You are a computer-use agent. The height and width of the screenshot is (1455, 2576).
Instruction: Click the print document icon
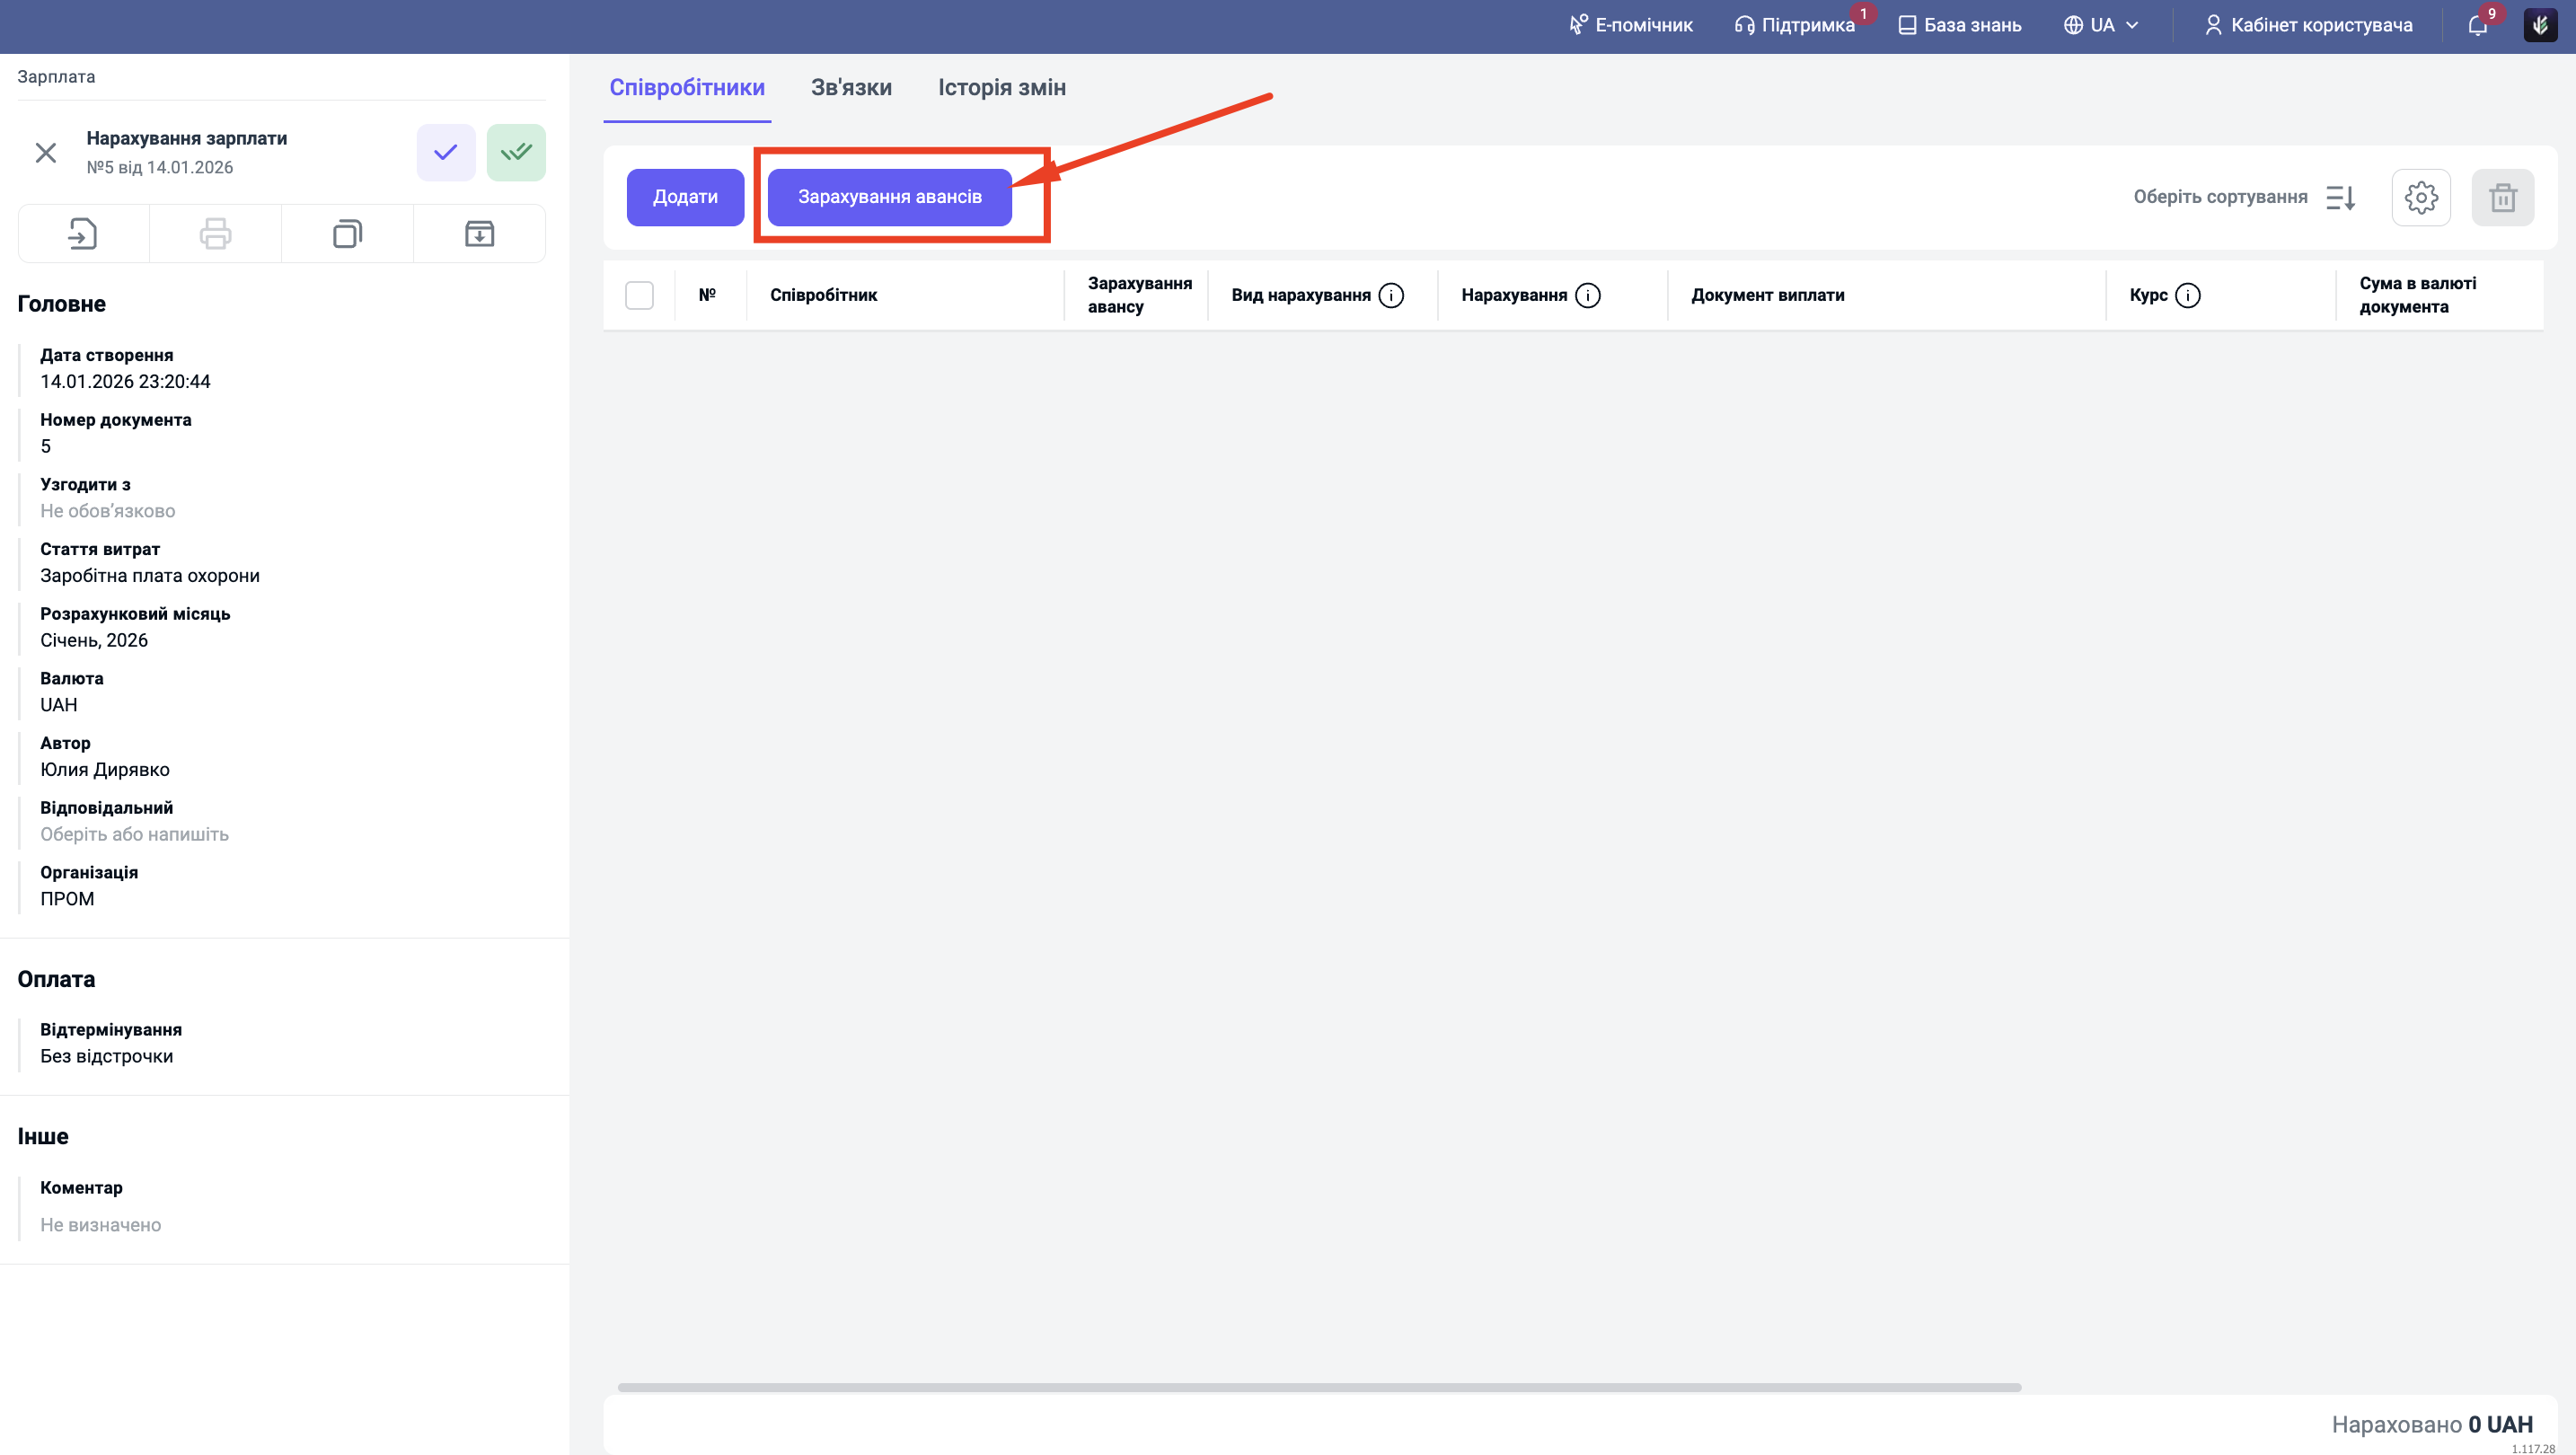[x=215, y=234]
